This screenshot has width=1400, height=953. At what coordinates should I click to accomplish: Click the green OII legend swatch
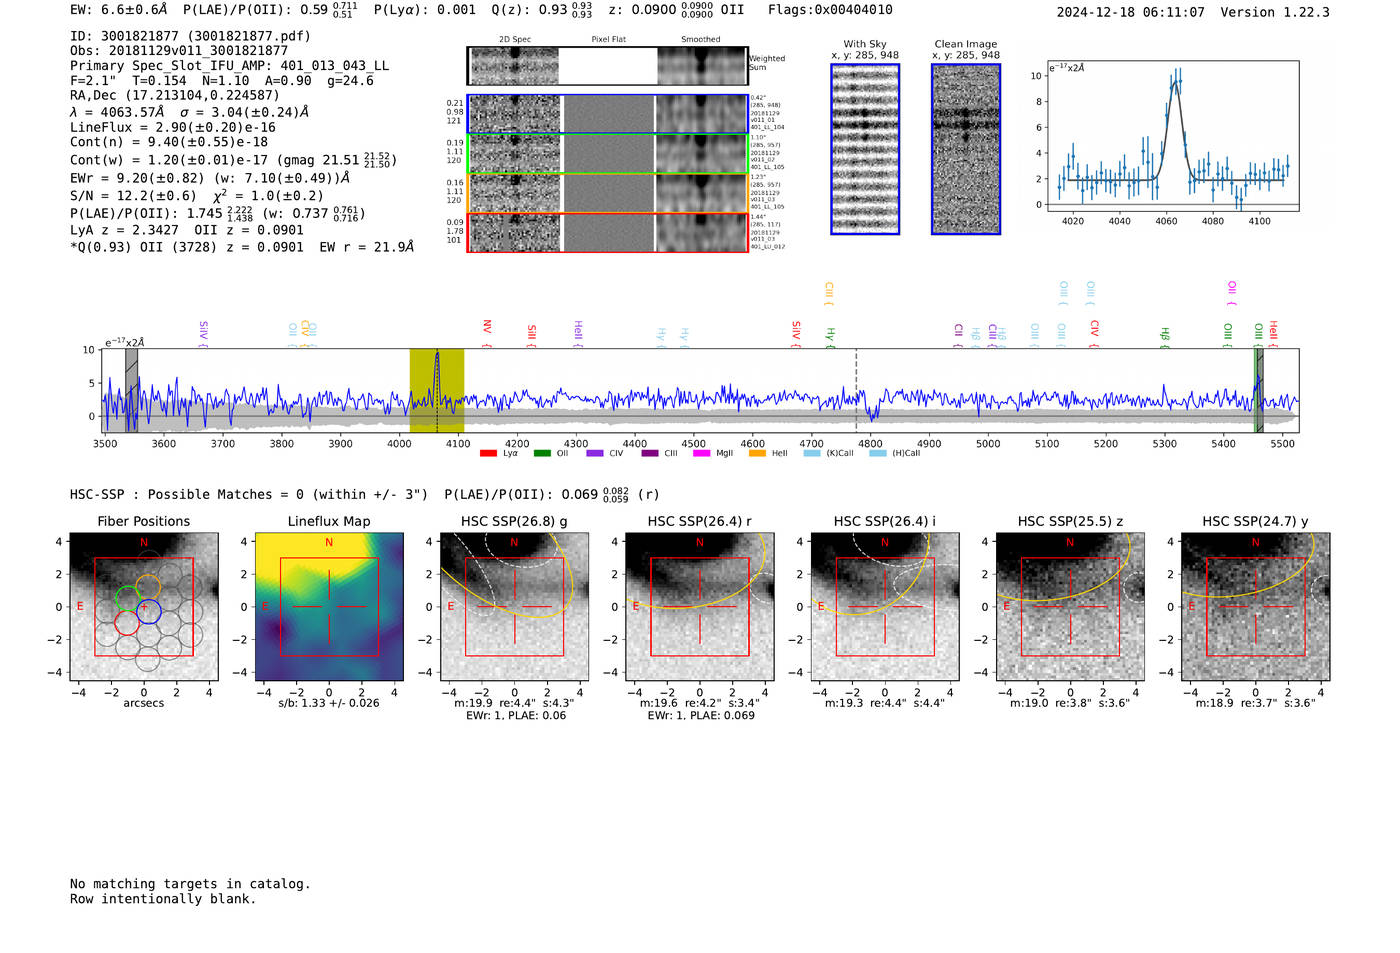click(542, 453)
